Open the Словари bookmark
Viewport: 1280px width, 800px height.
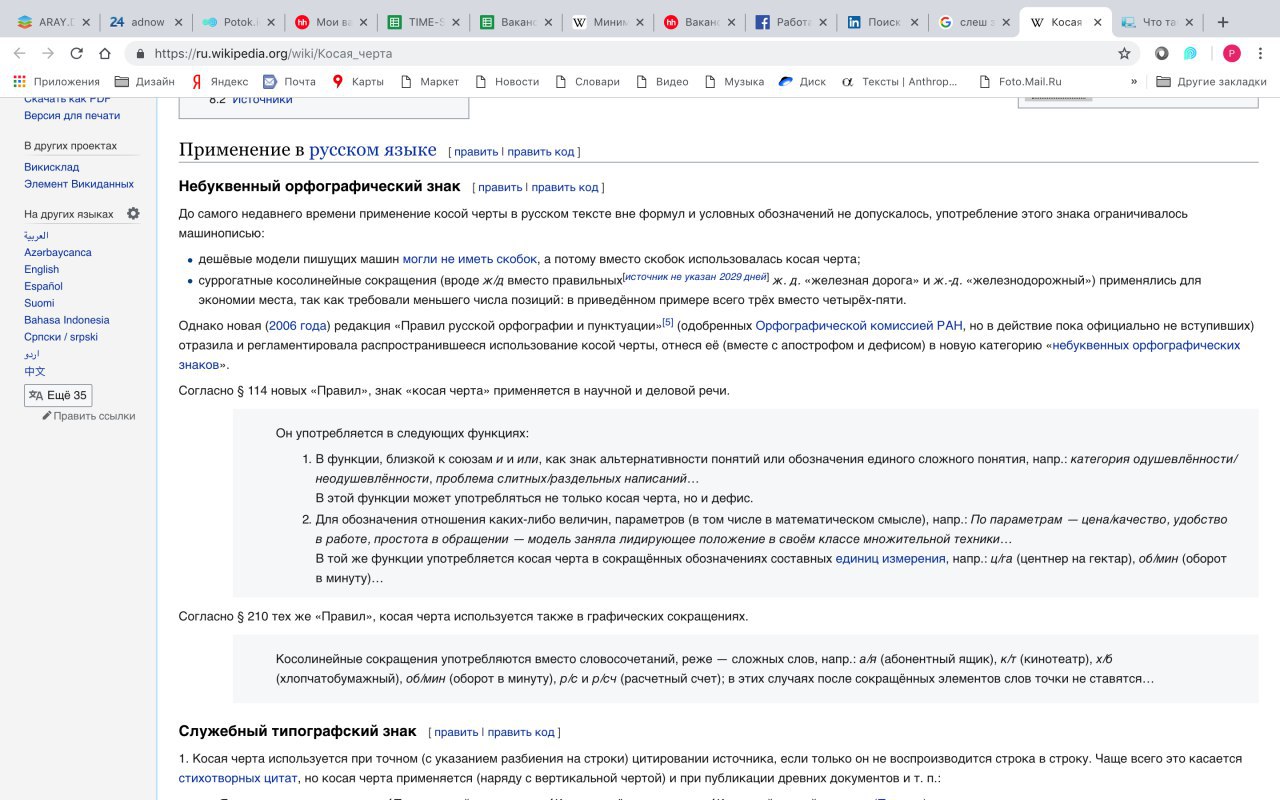coord(587,81)
